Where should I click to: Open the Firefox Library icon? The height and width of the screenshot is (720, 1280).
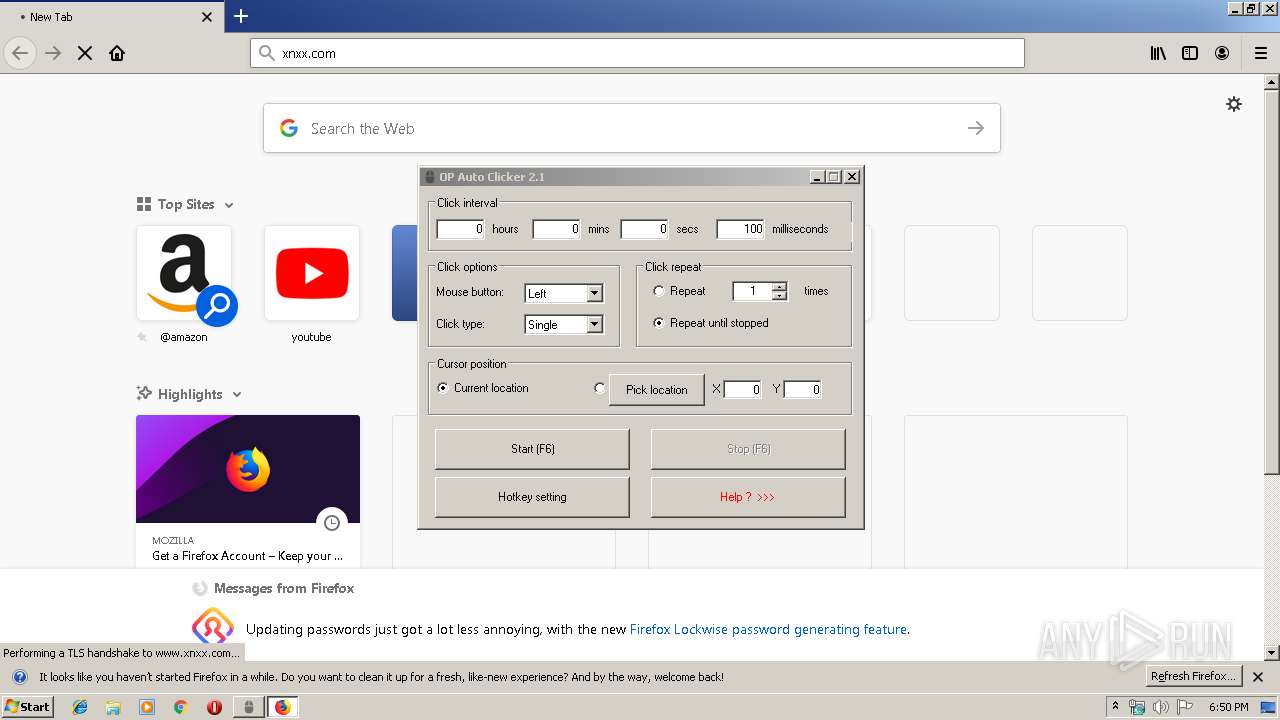(1158, 53)
